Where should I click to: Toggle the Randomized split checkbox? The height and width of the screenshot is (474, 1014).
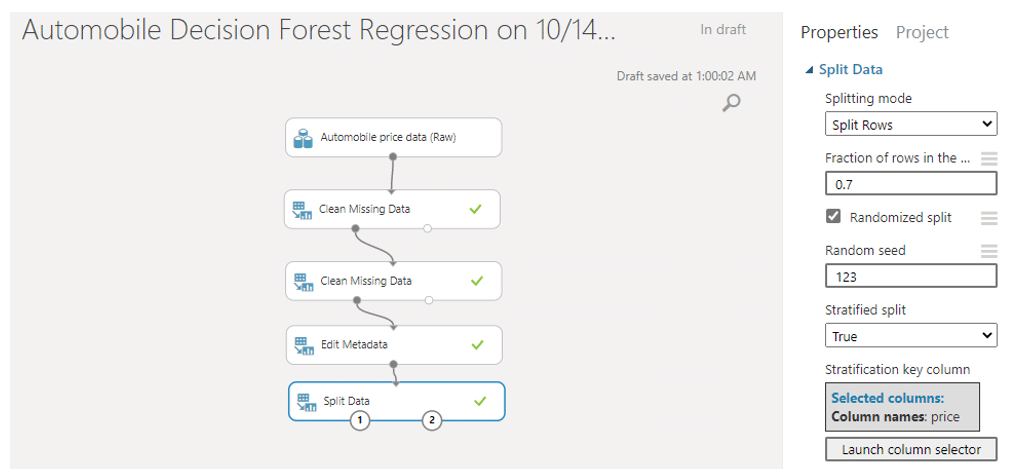click(x=834, y=217)
